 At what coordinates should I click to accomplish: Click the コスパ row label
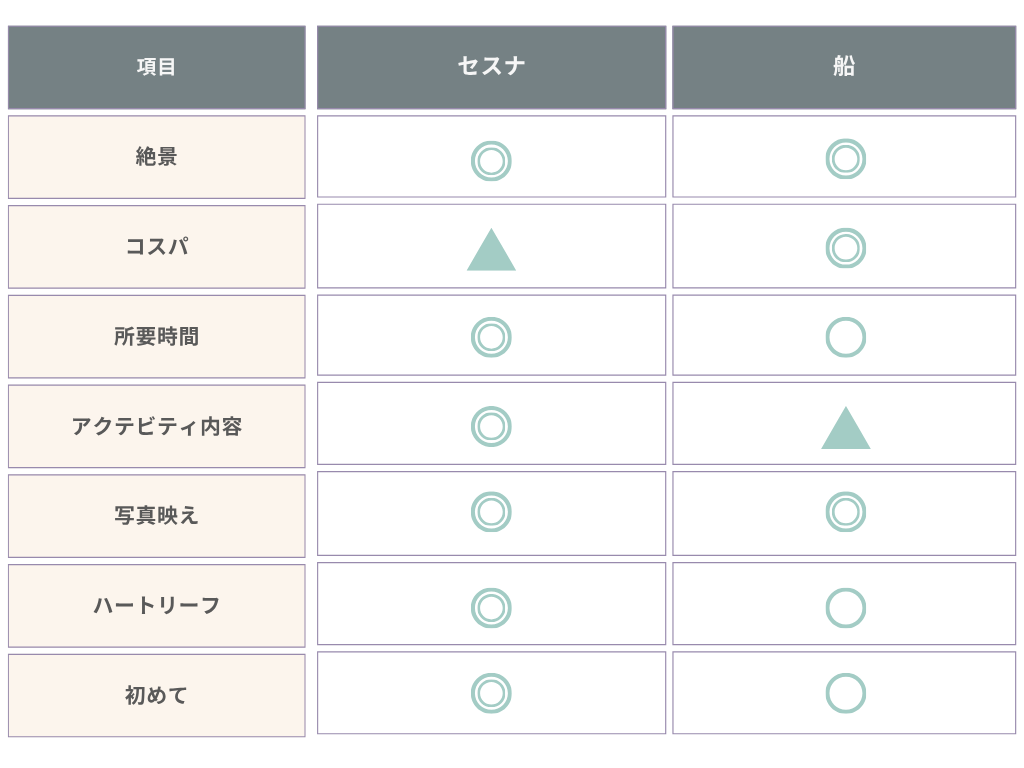[157, 247]
